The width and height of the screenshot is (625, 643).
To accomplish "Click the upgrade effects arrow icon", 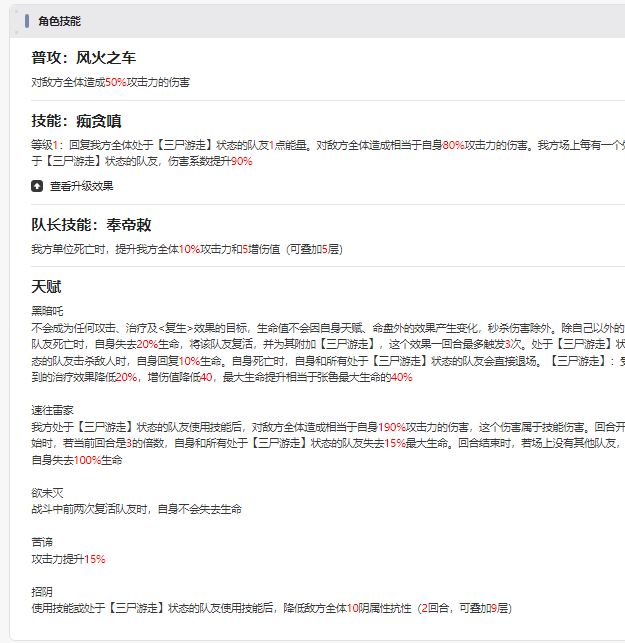I will tap(37, 186).
